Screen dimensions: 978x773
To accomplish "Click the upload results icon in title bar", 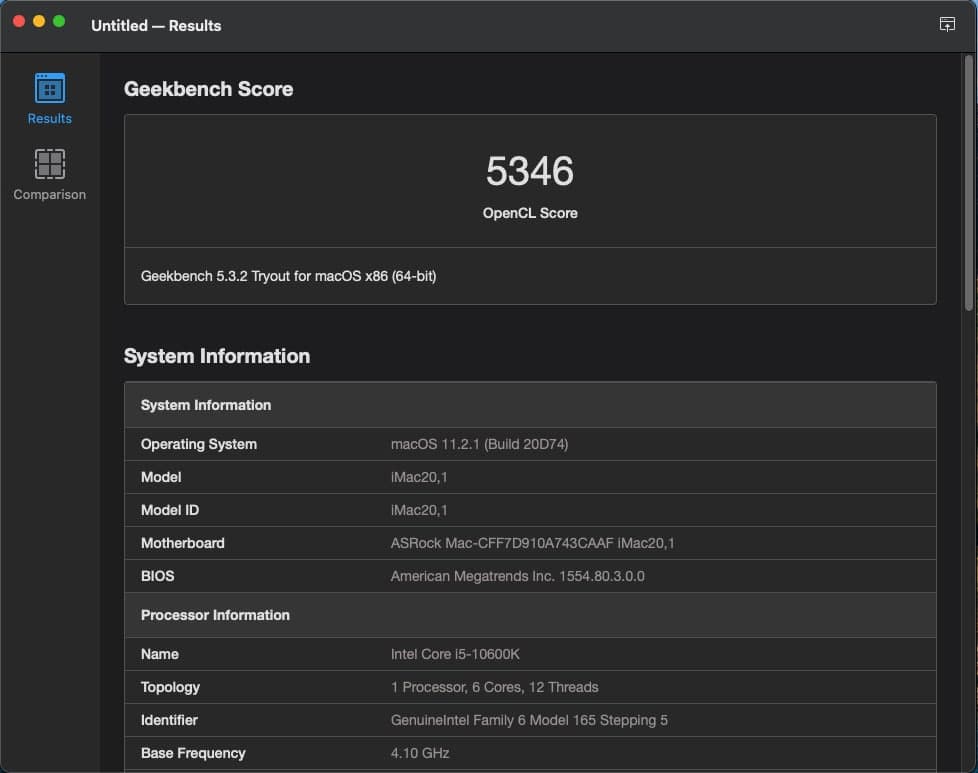I will pyautogui.click(x=947, y=24).
